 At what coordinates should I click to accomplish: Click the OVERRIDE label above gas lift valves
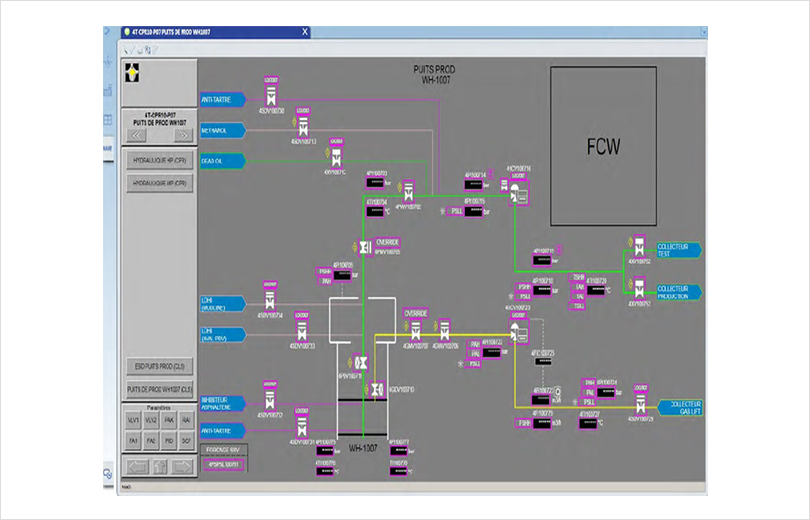click(x=416, y=313)
